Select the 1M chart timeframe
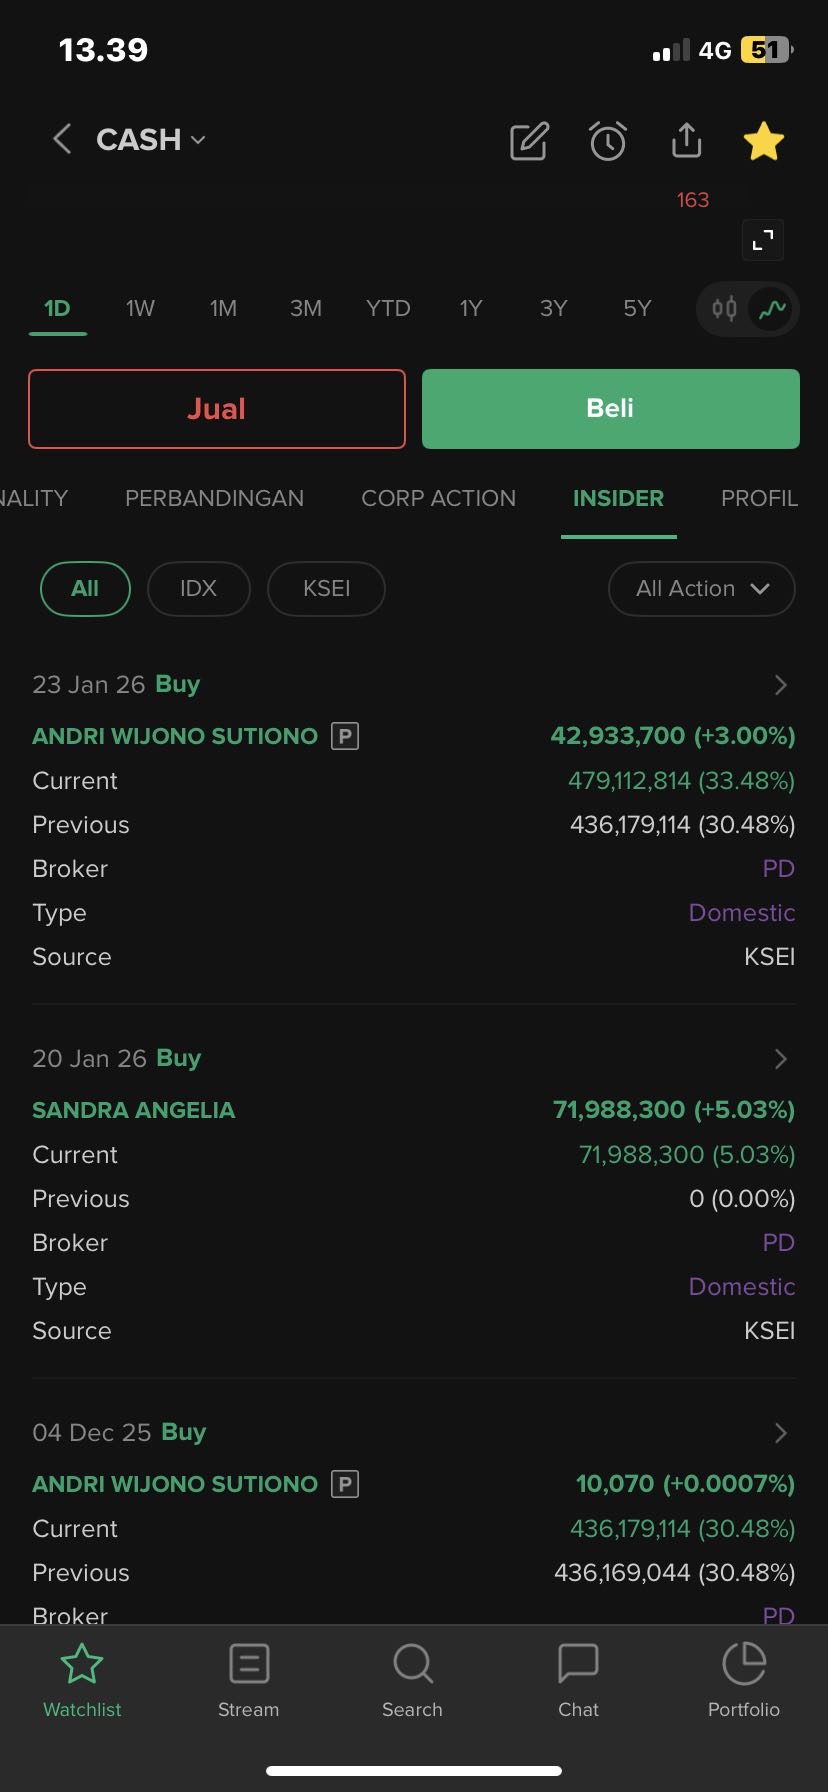828x1792 pixels. [223, 308]
